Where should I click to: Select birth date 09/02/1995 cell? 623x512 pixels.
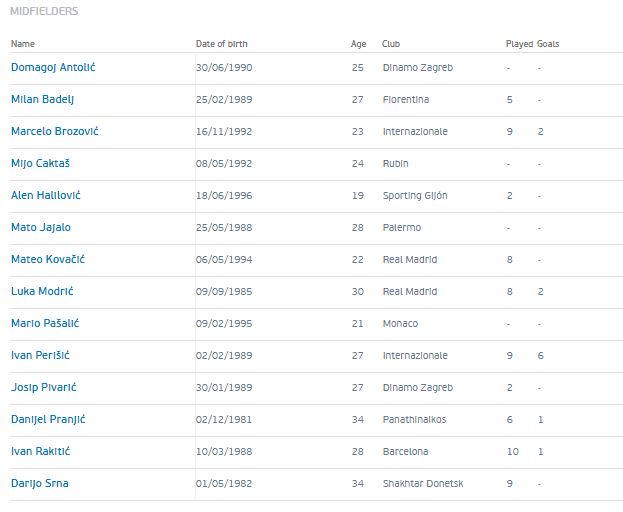coord(224,323)
